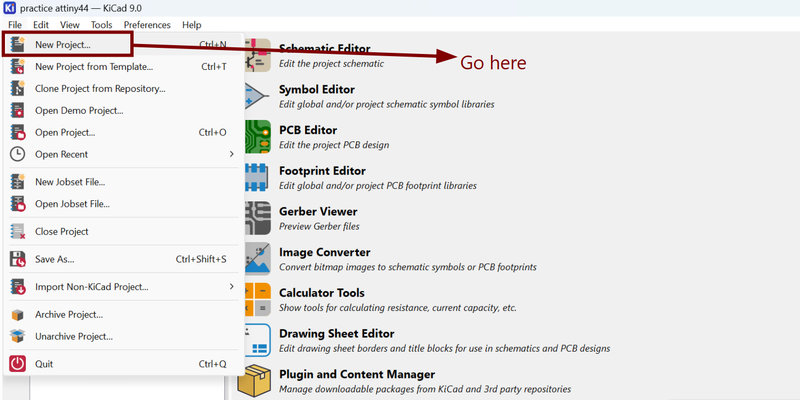Viewport: 800px width, 400px height.
Task: Expand the Open Recent submenu arrow
Action: 231,154
